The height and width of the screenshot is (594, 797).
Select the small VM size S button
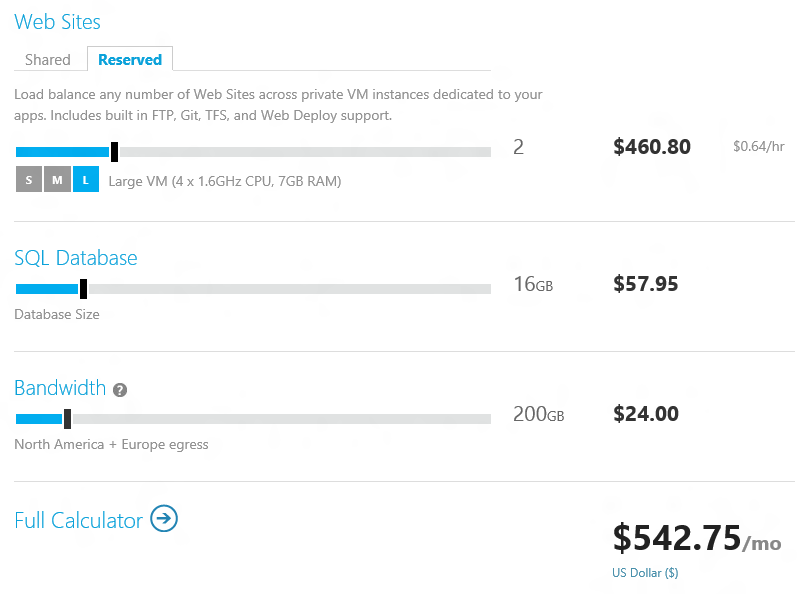pos(28,179)
